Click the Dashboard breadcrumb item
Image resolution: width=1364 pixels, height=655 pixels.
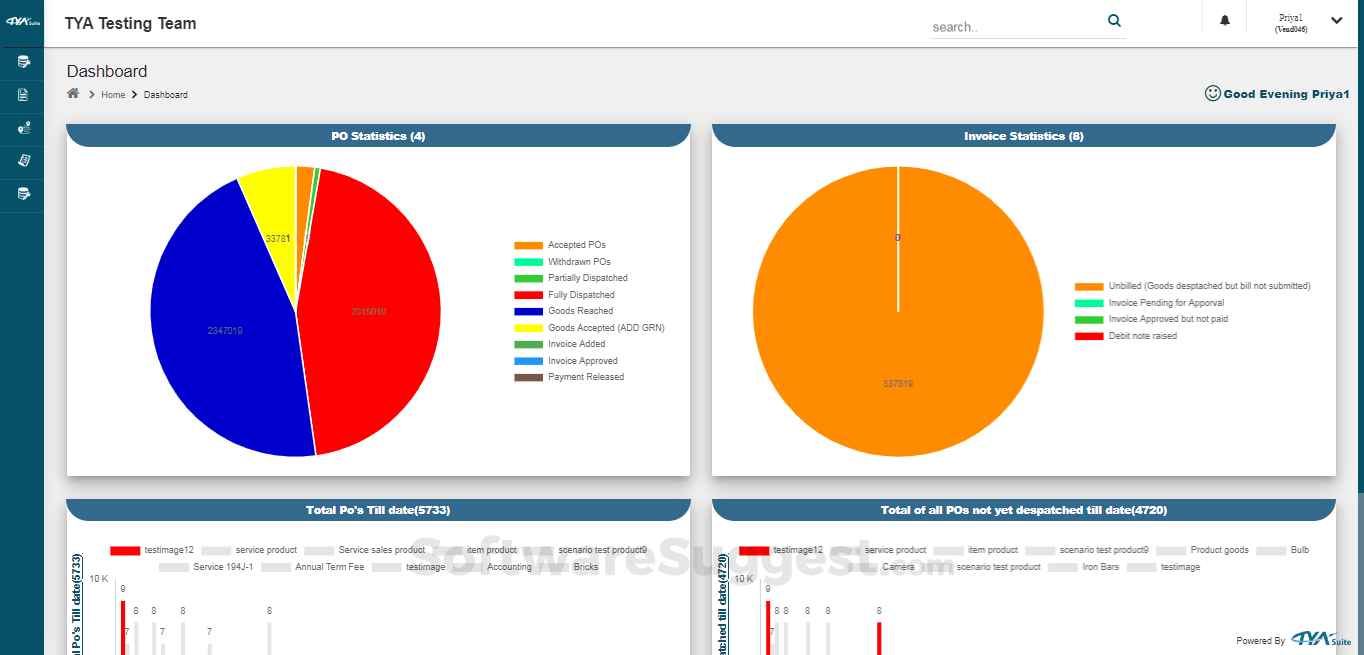[166, 95]
